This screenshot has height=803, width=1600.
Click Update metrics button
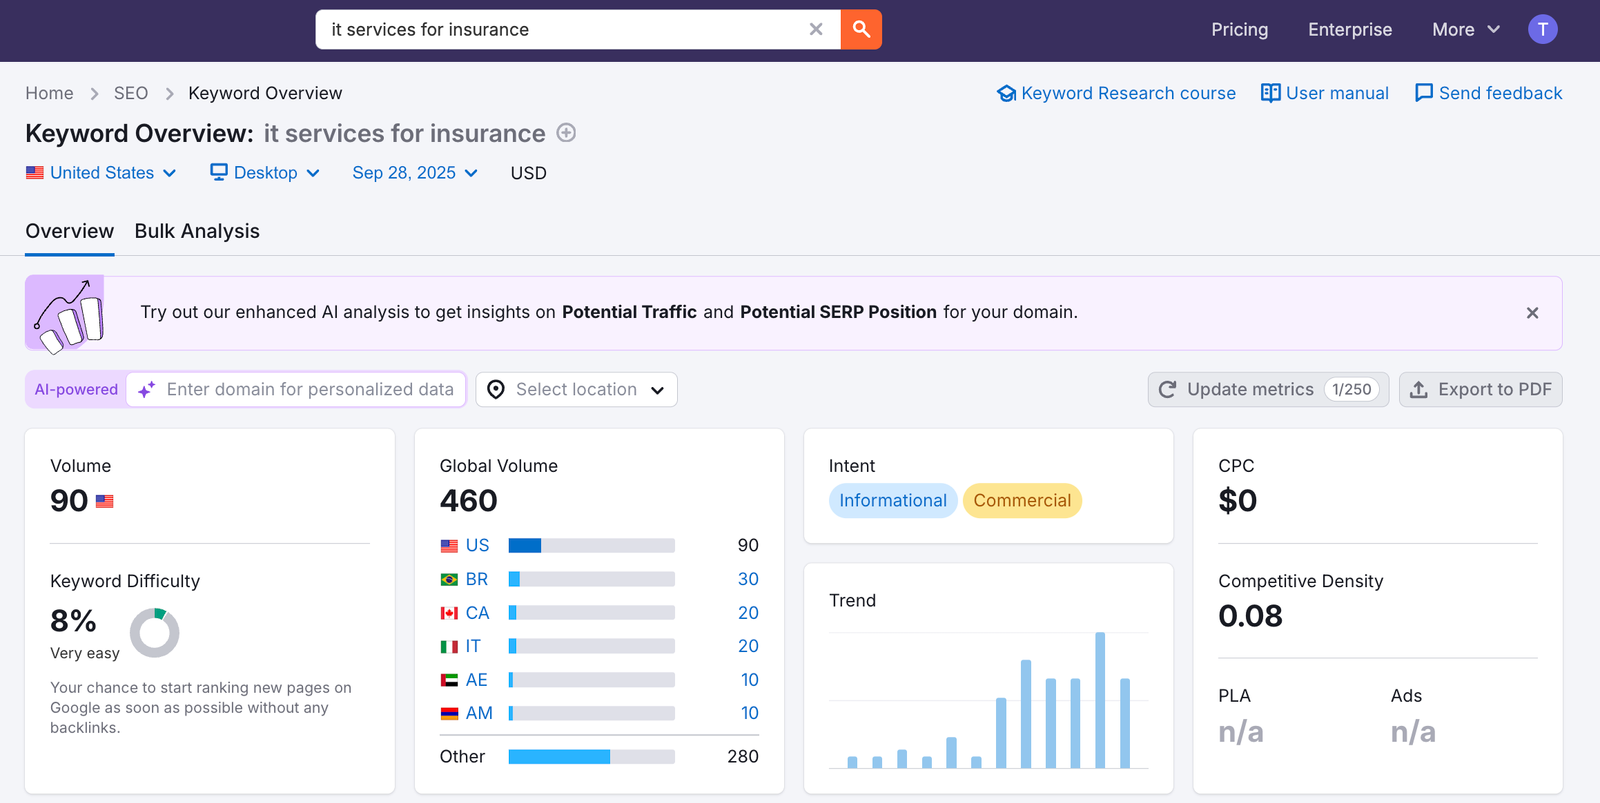pos(1268,390)
